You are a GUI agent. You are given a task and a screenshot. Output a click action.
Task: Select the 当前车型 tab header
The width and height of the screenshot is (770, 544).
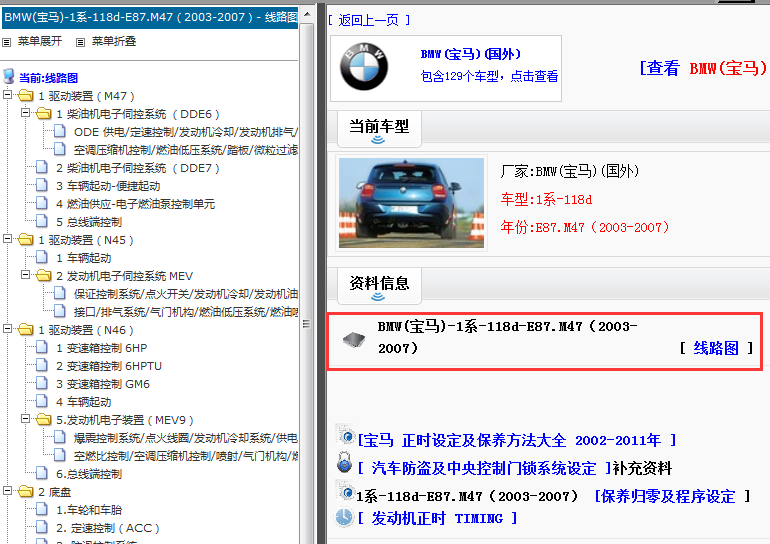379,129
